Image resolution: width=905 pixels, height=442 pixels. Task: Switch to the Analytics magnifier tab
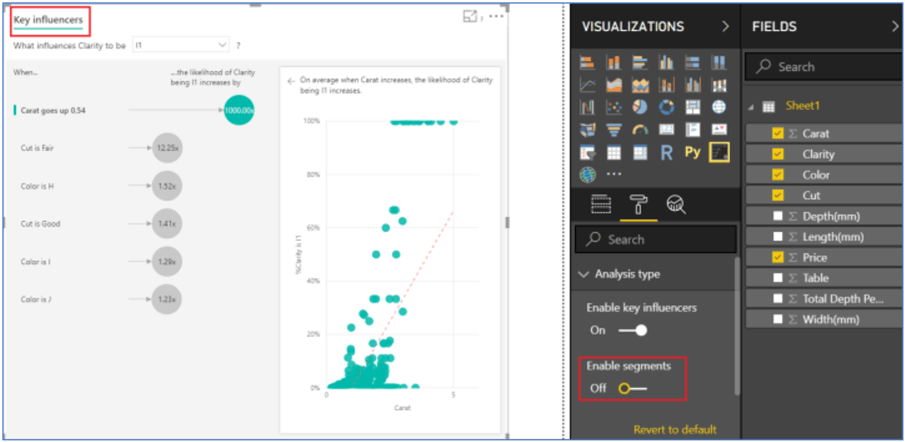(x=676, y=204)
